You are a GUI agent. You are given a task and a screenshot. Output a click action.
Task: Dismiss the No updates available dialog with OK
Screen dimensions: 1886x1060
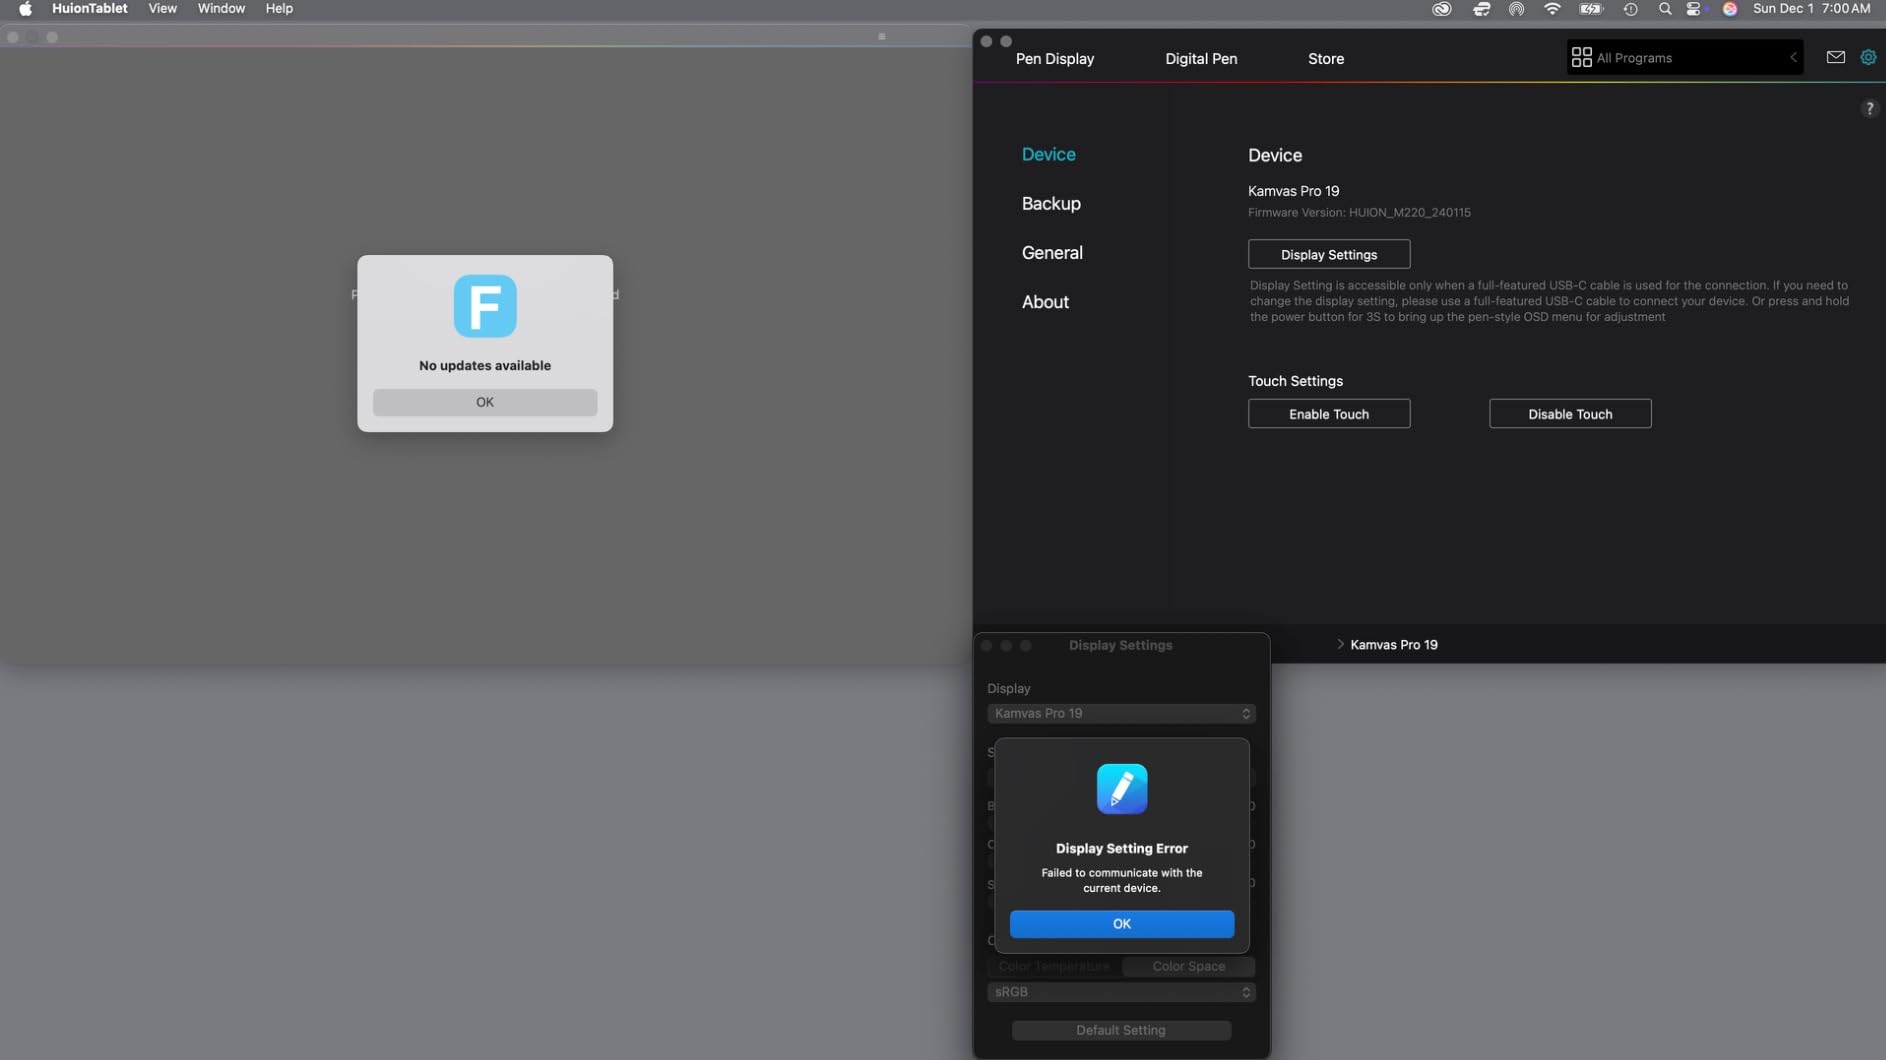point(485,402)
